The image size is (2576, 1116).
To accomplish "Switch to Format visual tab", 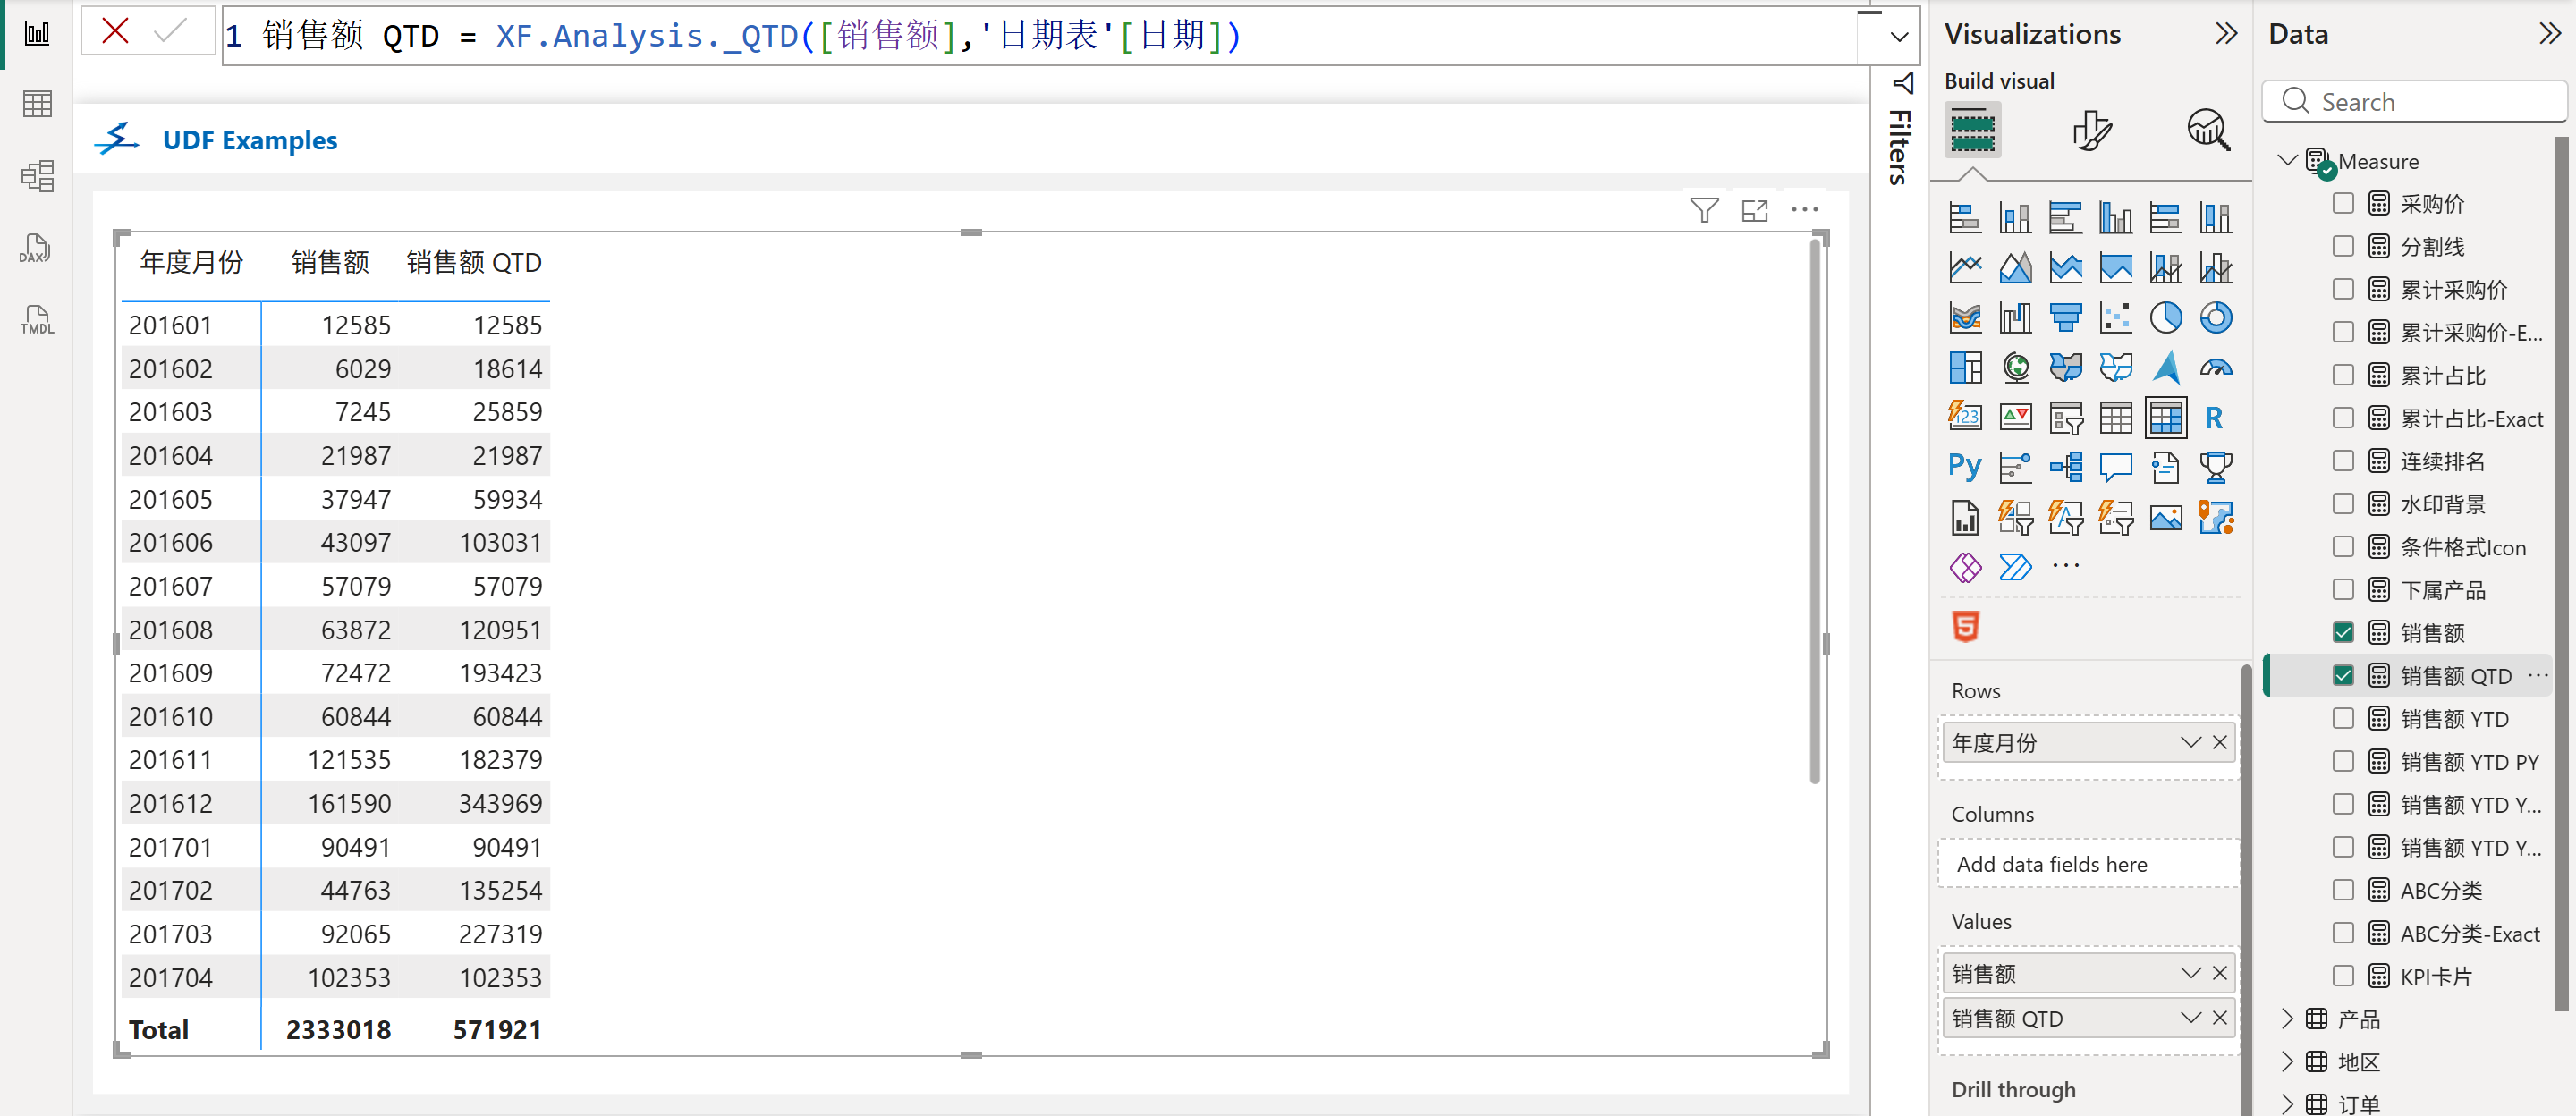I will coord(2091,131).
